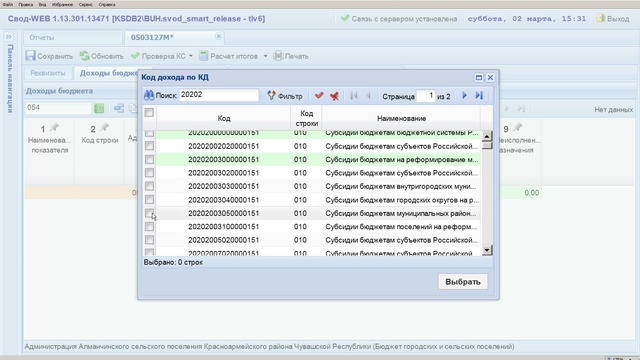Viewport: 640px width, 360px height.
Task: Open the Справка menu
Action: click(107, 4)
